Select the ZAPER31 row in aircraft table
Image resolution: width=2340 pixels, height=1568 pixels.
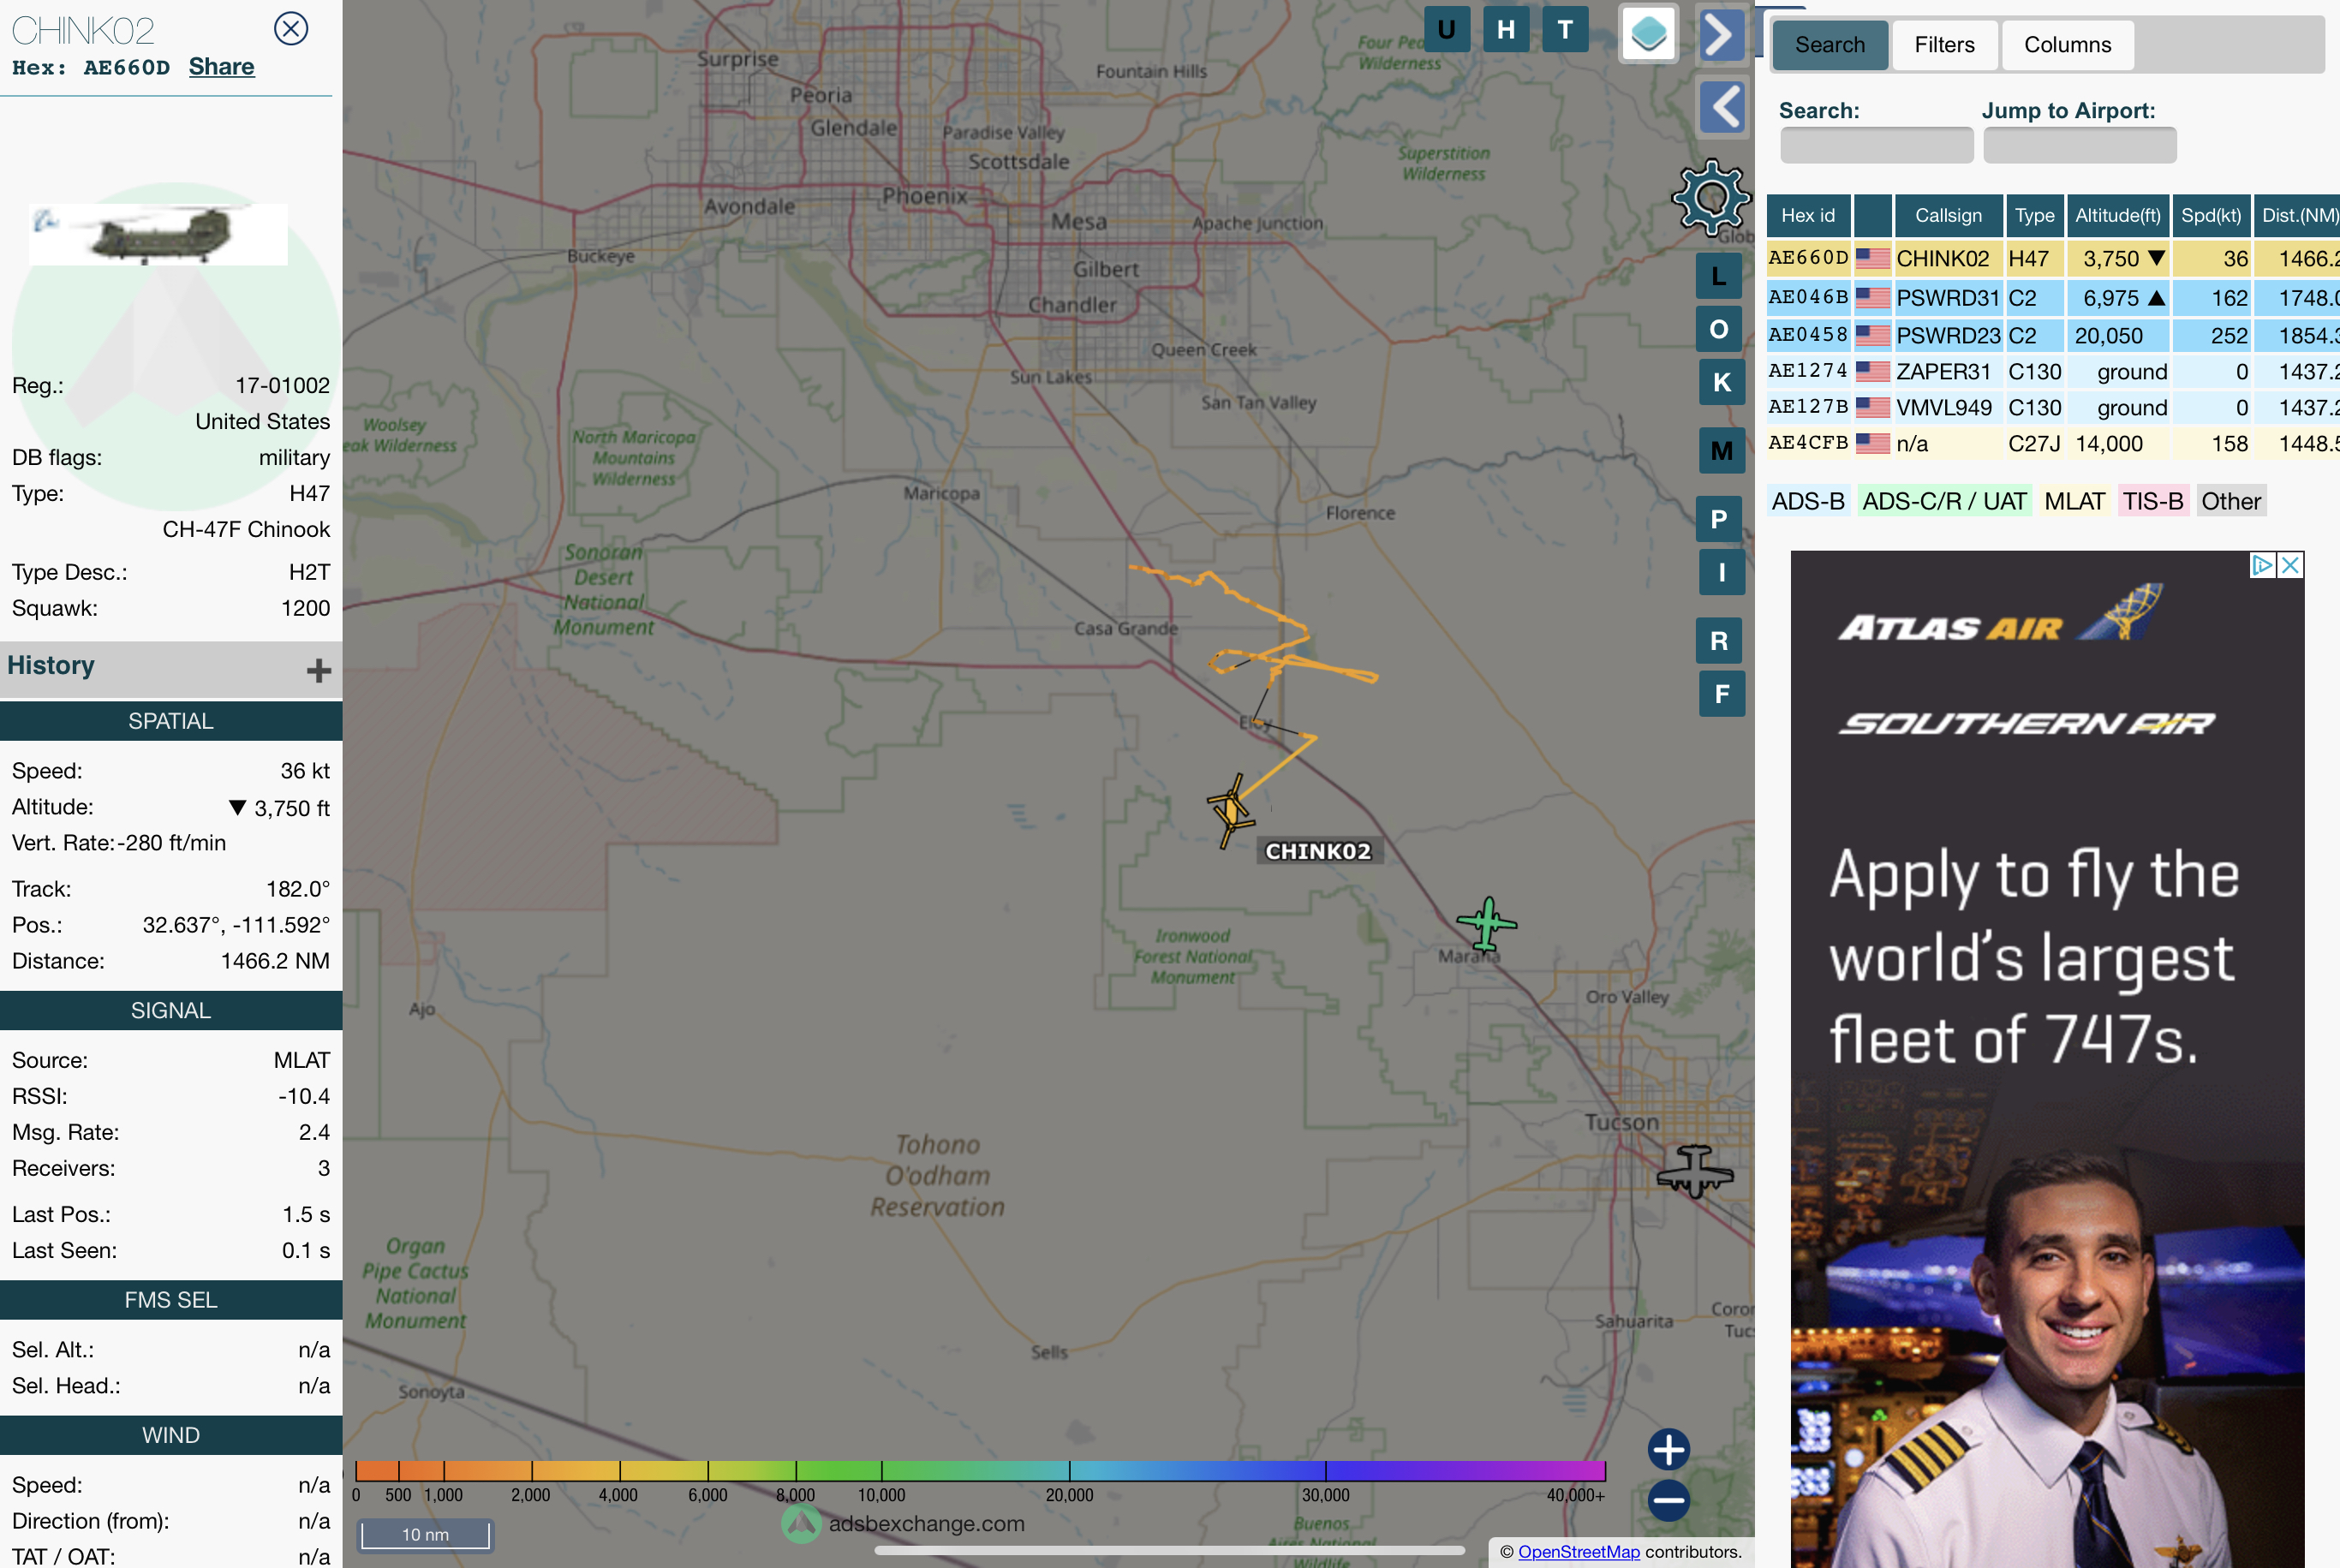point(2053,371)
